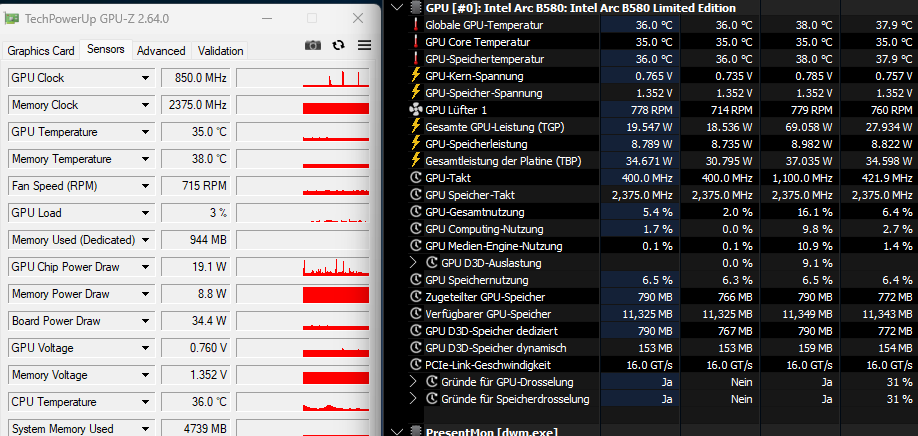
Task: Open the GPU Chip Power Draw dropdown
Action: pos(145,267)
